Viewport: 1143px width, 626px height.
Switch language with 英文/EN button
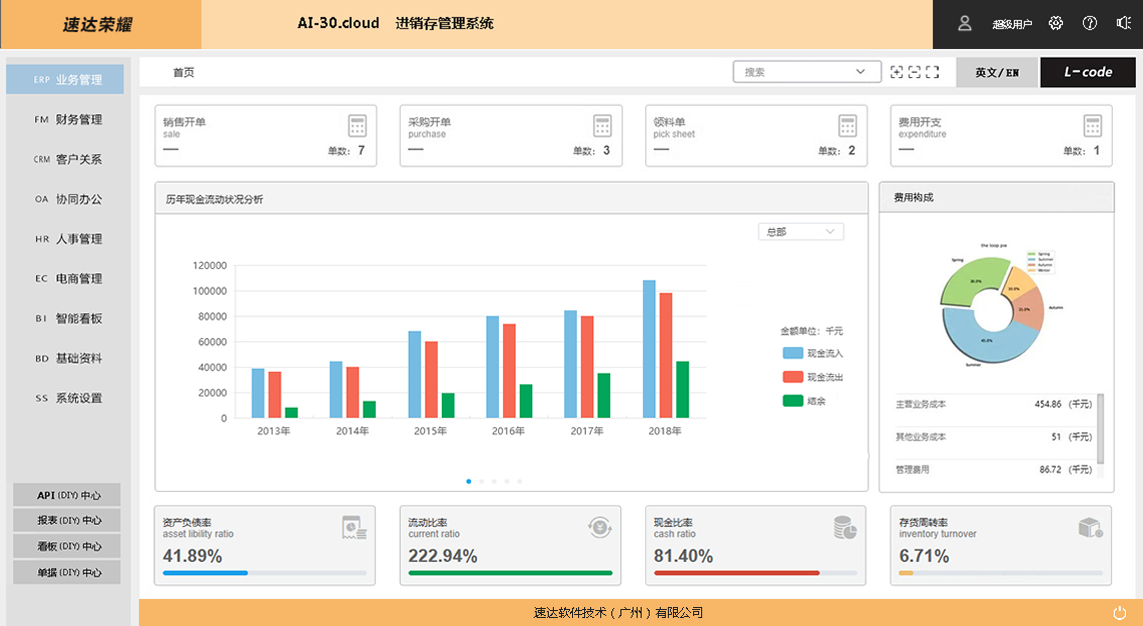point(997,72)
